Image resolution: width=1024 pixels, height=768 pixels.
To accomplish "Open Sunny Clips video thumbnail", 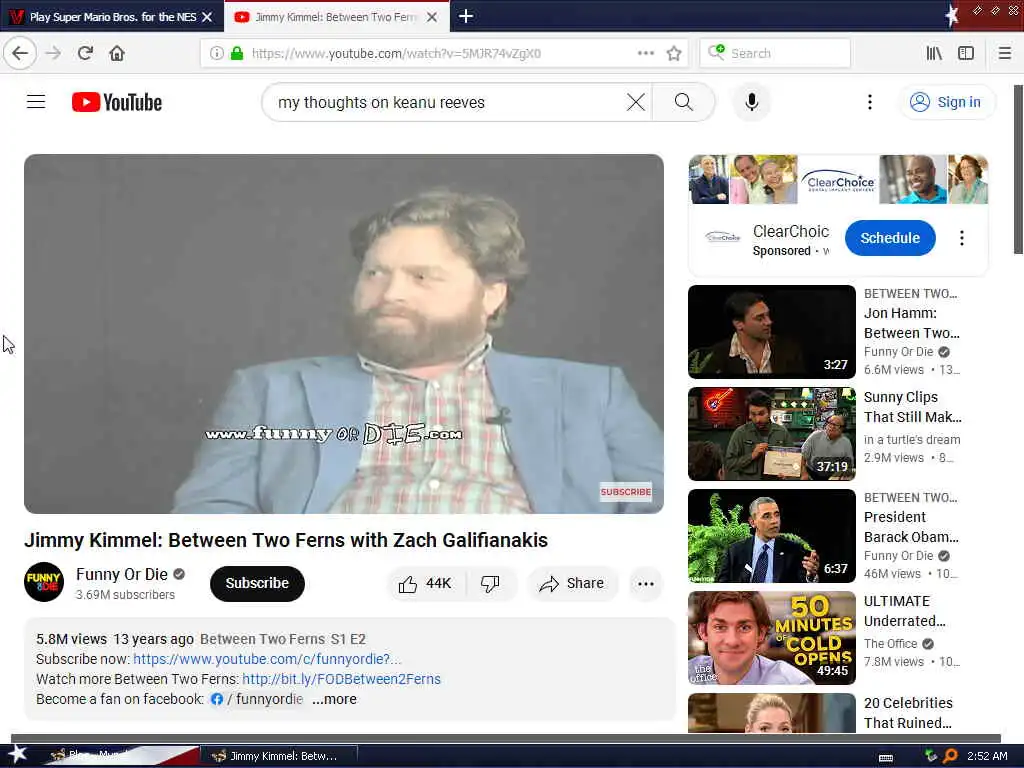I will [771, 434].
